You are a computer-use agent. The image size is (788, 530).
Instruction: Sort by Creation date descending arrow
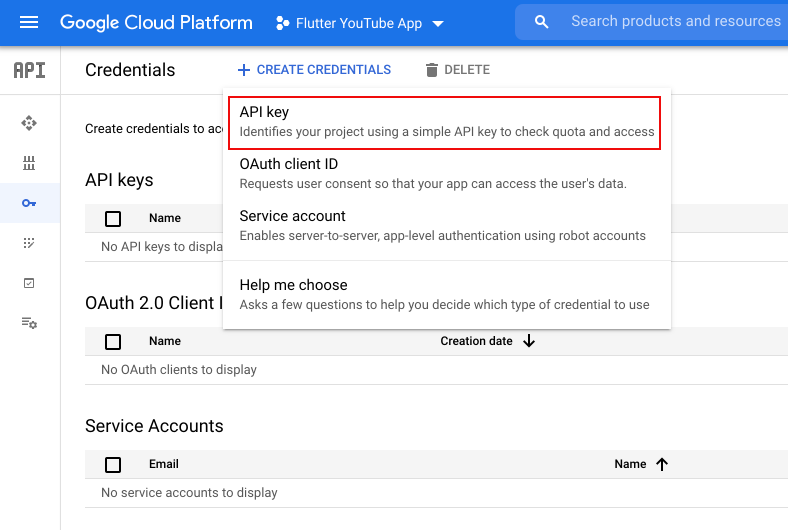pyautogui.click(x=529, y=341)
